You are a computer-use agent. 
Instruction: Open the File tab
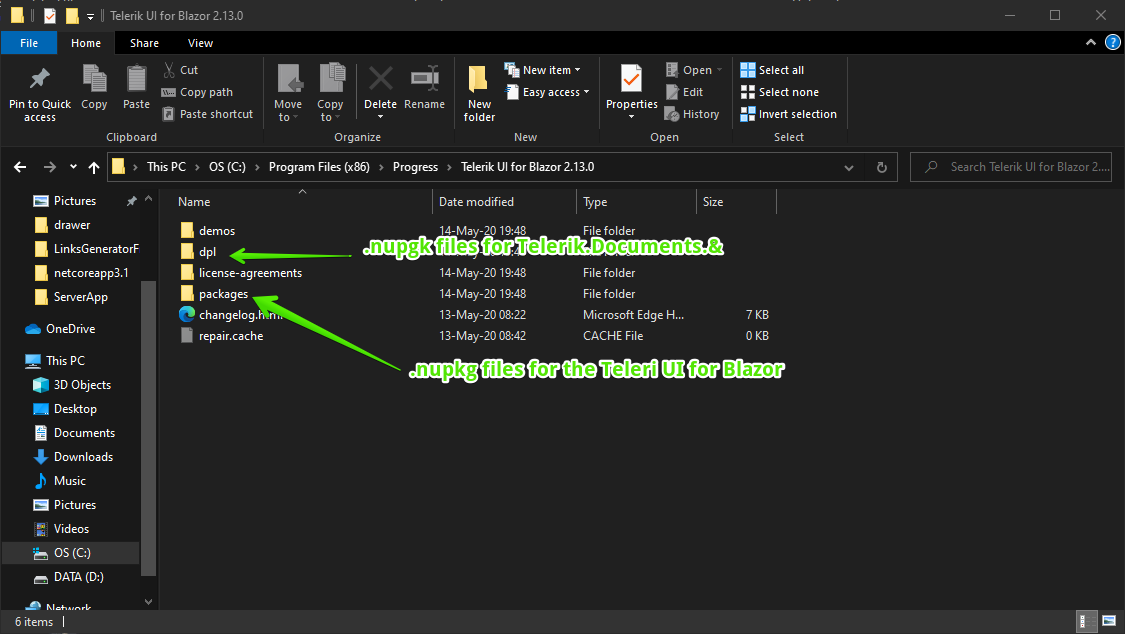pyautogui.click(x=29, y=43)
